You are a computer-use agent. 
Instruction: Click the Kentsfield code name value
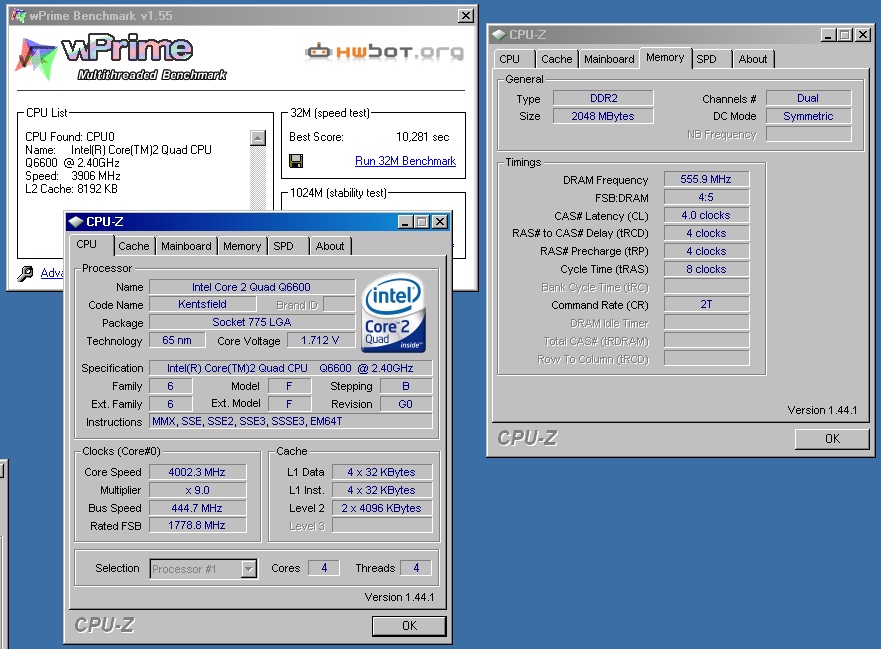click(202, 305)
